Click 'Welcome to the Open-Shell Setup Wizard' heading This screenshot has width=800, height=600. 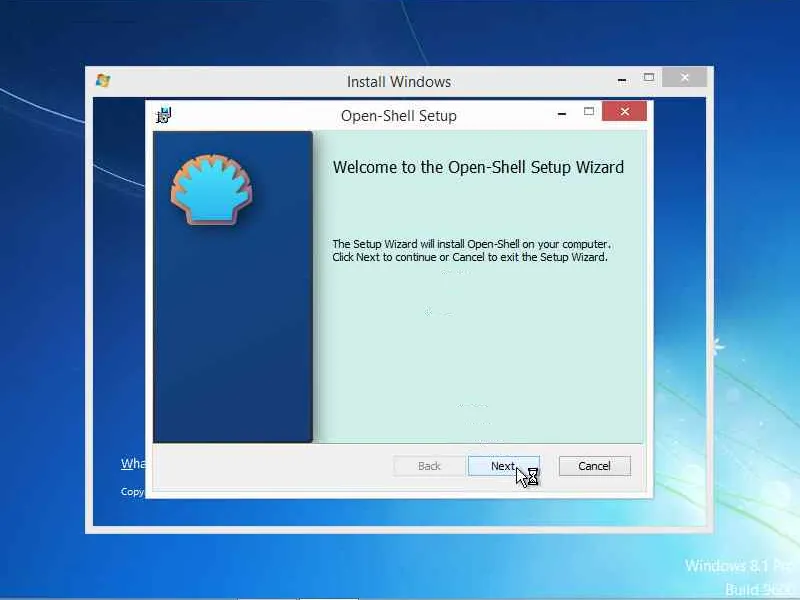point(478,167)
